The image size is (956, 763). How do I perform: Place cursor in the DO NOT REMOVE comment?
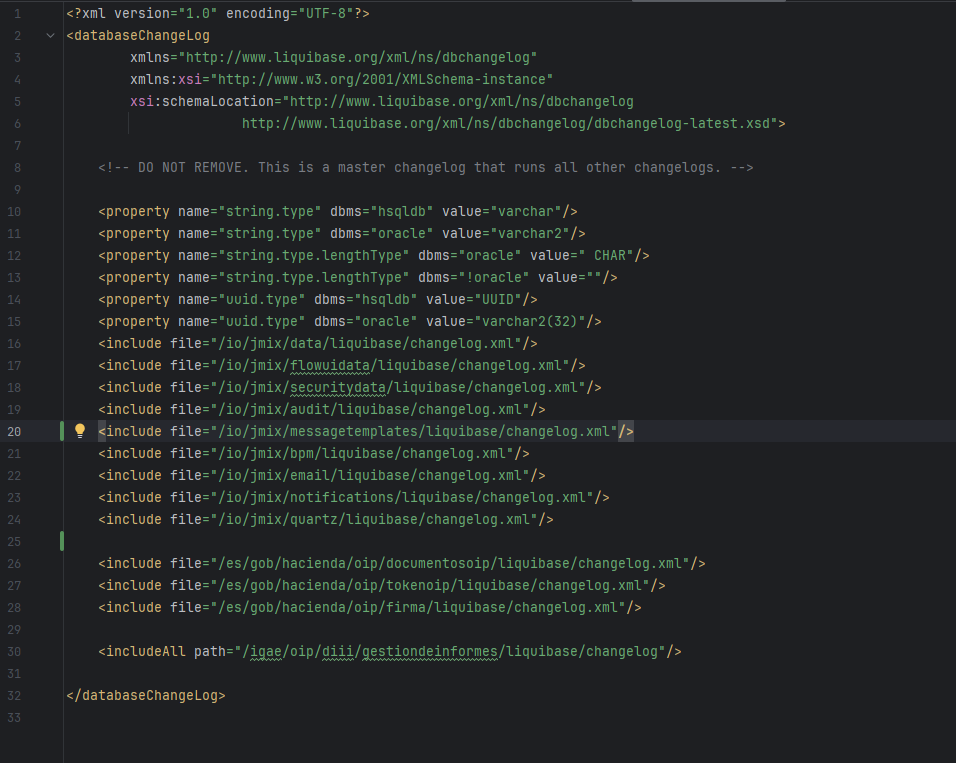pos(425,167)
